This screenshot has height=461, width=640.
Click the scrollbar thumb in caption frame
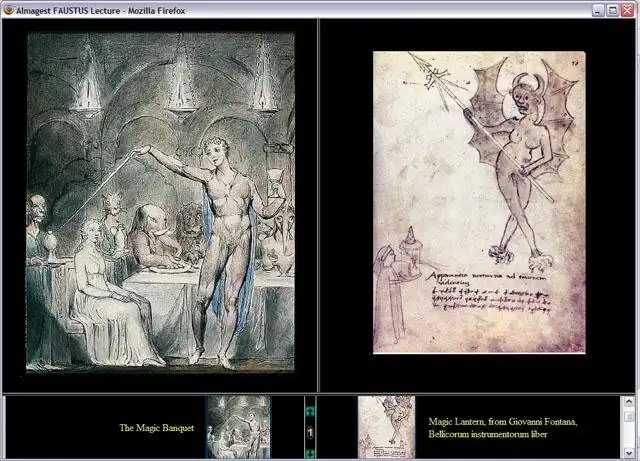[629, 416]
